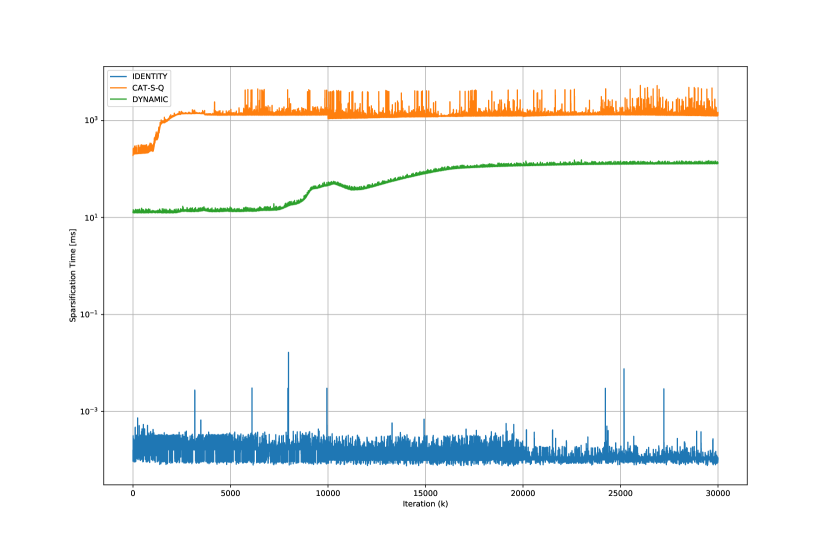Click the x-axis tick label 10000

point(328,493)
